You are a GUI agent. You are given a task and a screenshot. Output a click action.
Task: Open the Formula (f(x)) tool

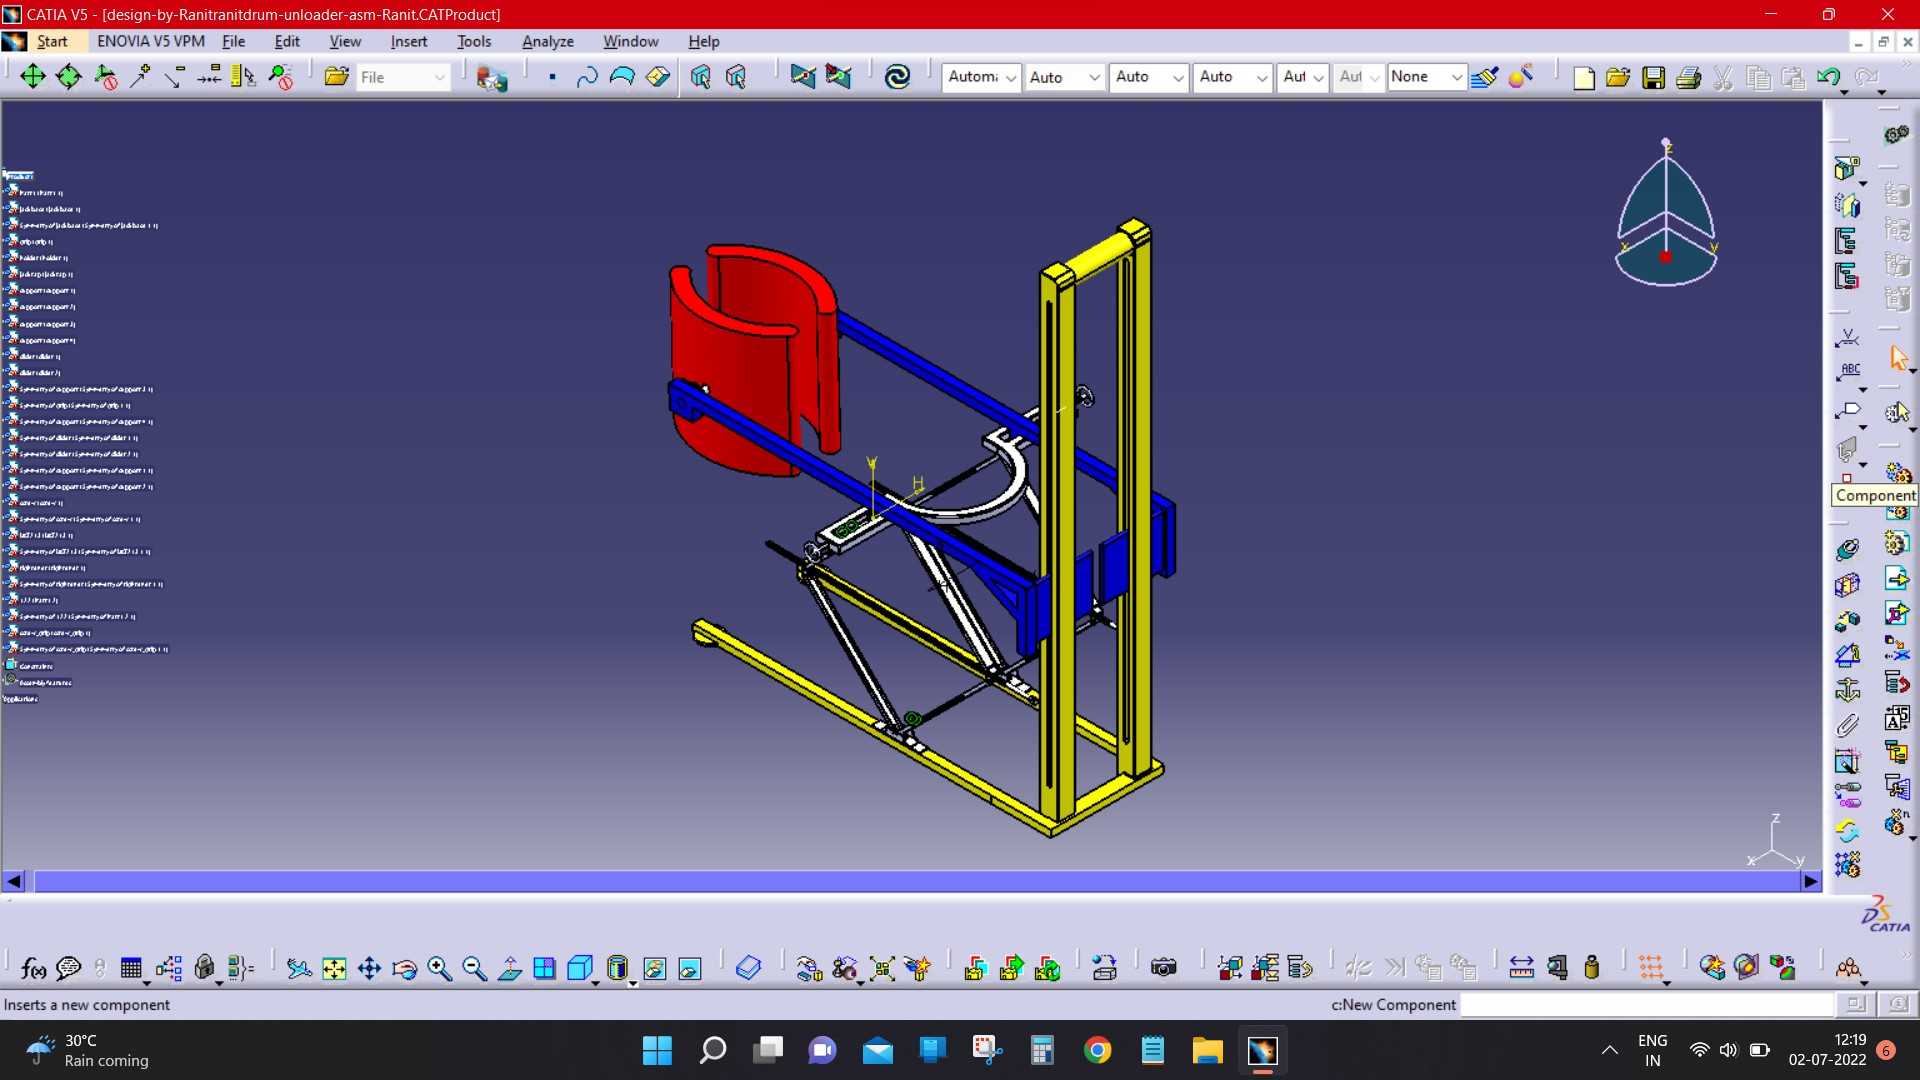(x=33, y=968)
